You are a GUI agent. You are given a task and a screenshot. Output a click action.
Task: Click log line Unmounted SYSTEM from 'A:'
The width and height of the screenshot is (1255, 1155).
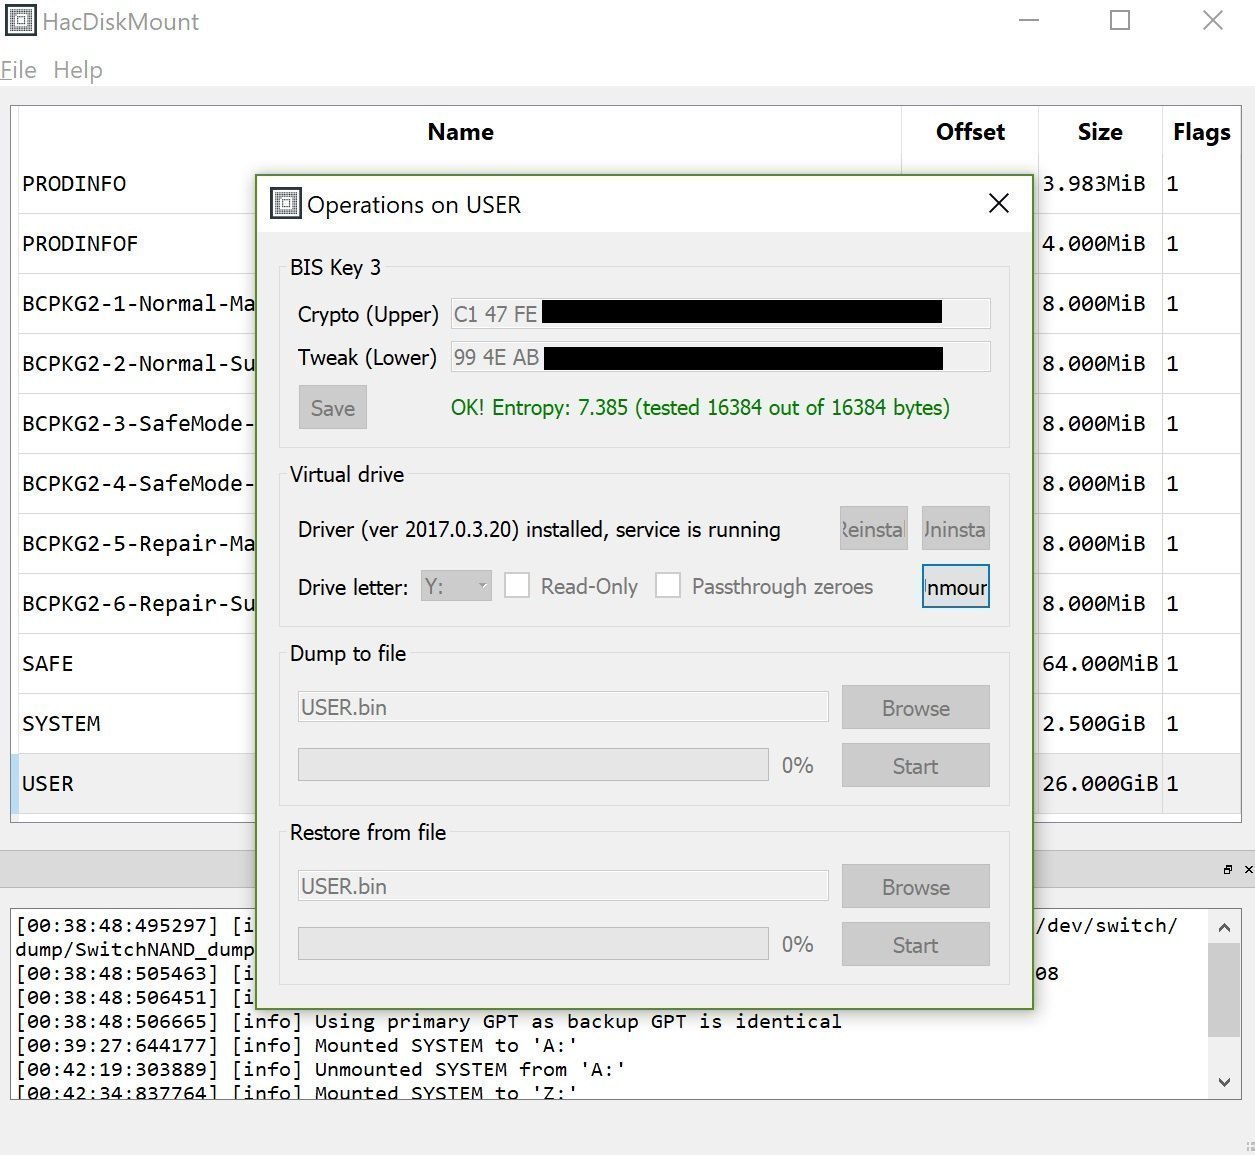pos(321,1069)
